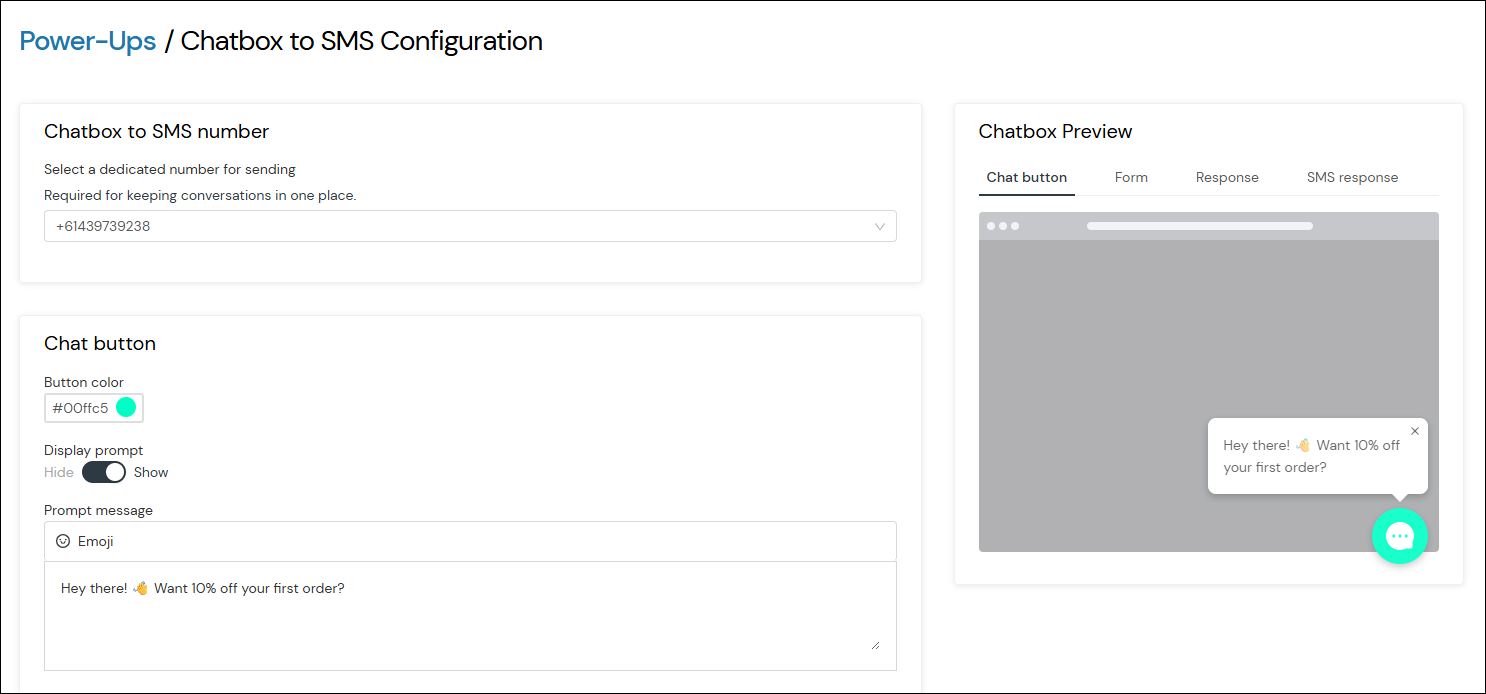Screen dimensions: 1486x694
Task: Toggle the Display prompt switch
Action: (104, 472)
